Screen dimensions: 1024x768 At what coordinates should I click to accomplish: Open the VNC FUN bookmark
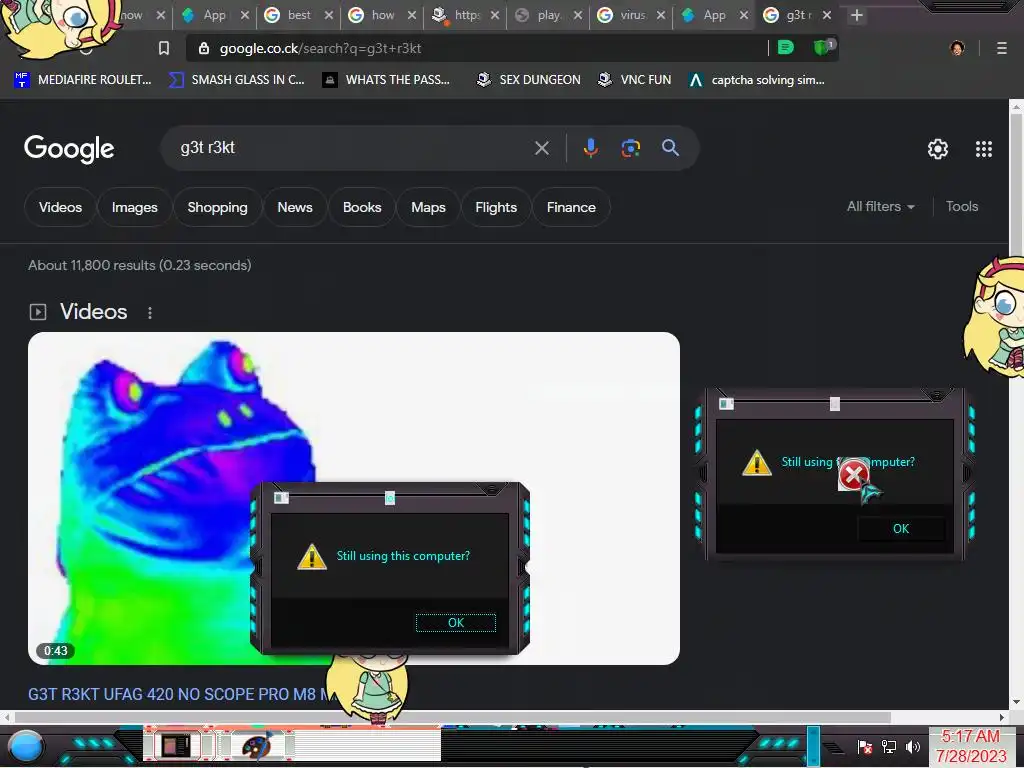click(635, 80)
